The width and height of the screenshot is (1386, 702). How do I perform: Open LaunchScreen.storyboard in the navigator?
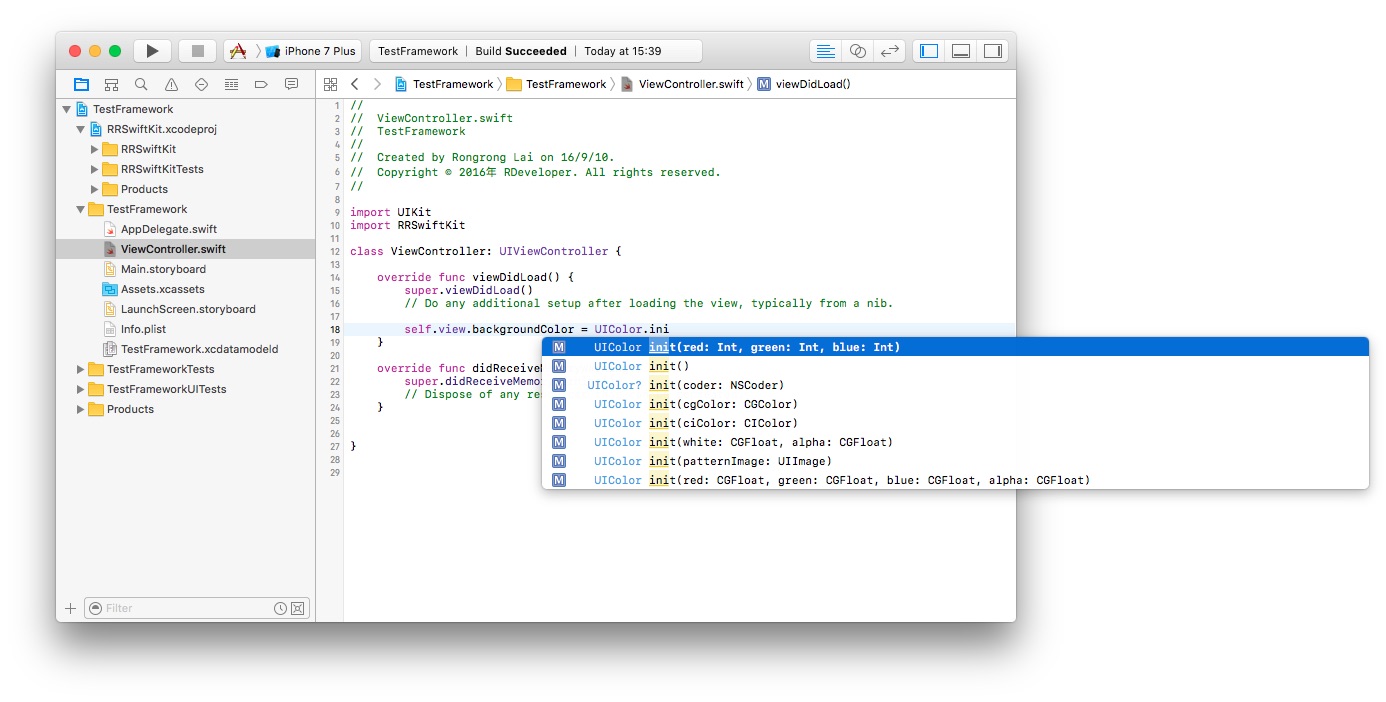pyautogui.click(x=188, y=309)
